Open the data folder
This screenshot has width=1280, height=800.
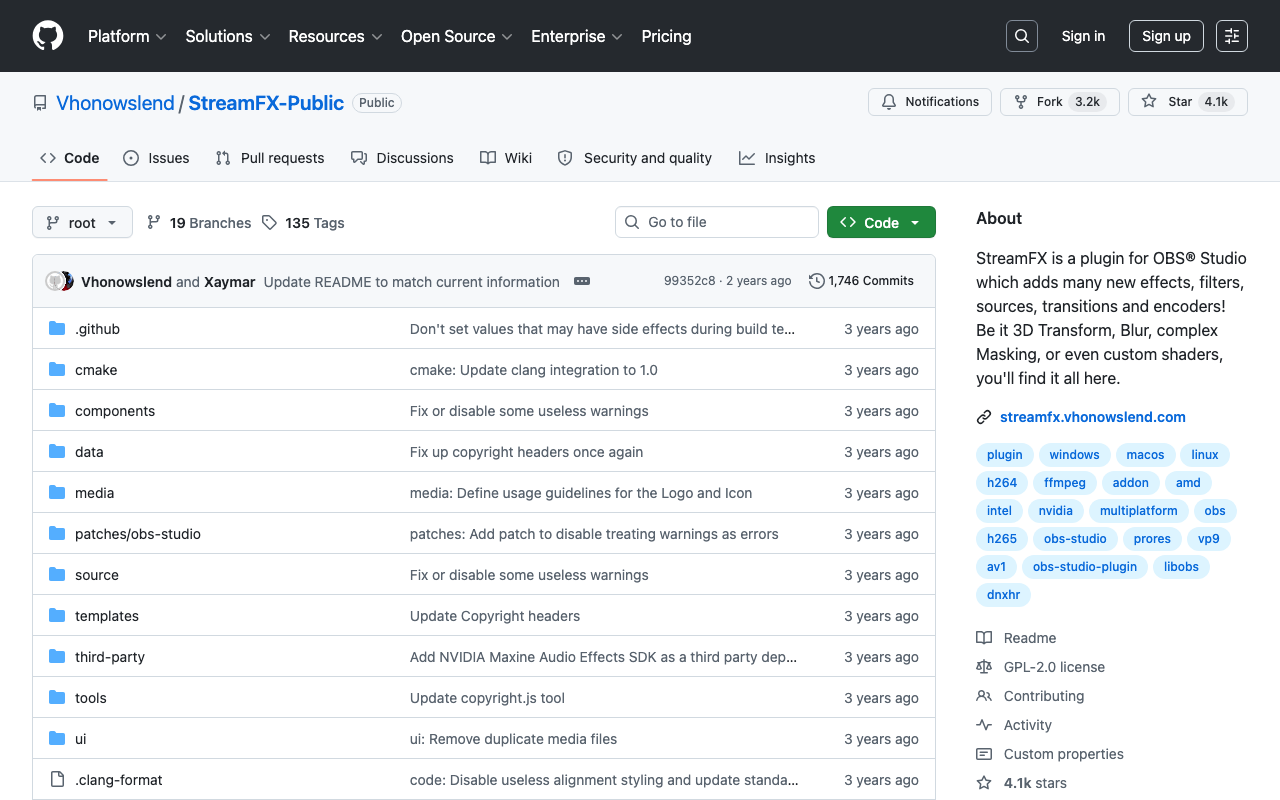tap(89, 452)
